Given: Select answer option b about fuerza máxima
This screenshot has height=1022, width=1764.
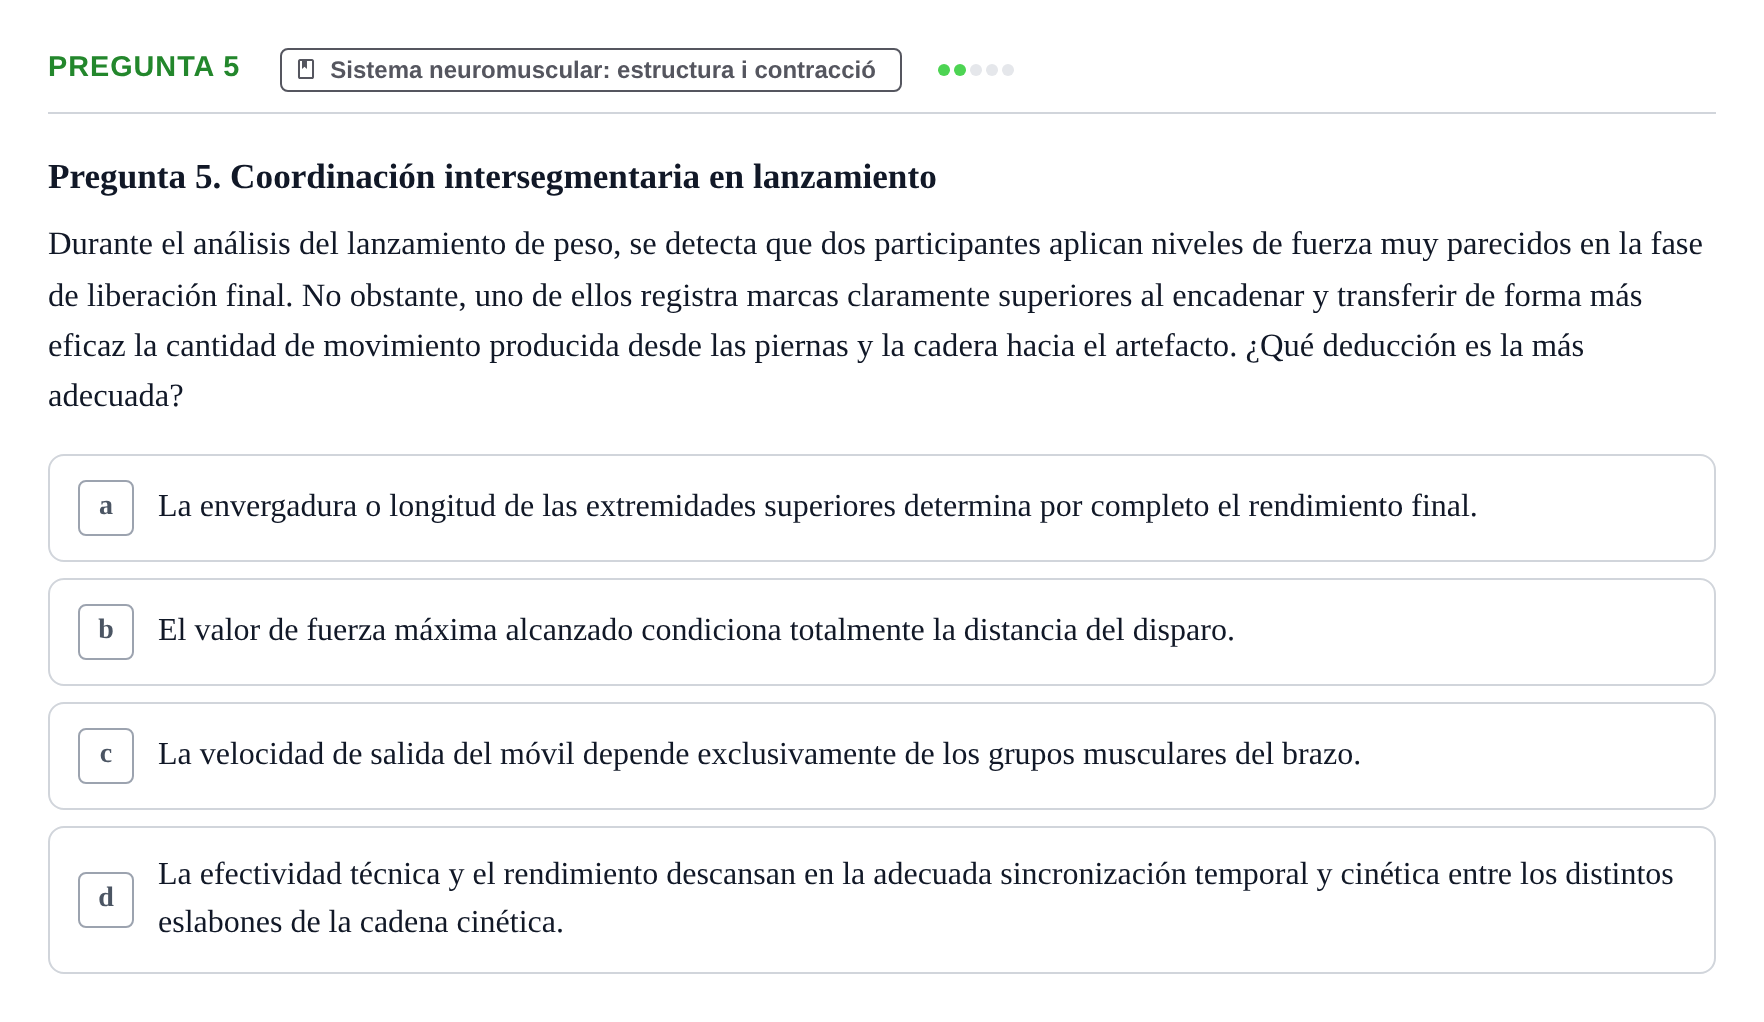Looking at the screenshot, I should click(x=882, y=632).
